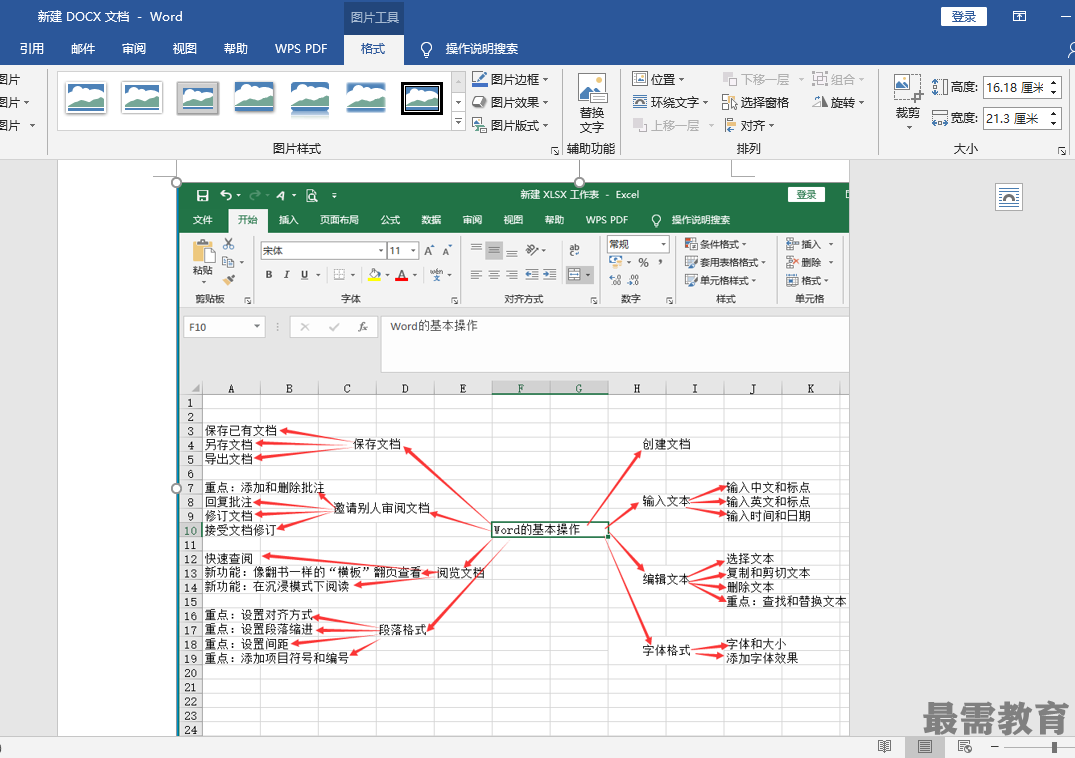Click the zoom slider handle in status bar

pyautogui.click(x=1054, y=746)
